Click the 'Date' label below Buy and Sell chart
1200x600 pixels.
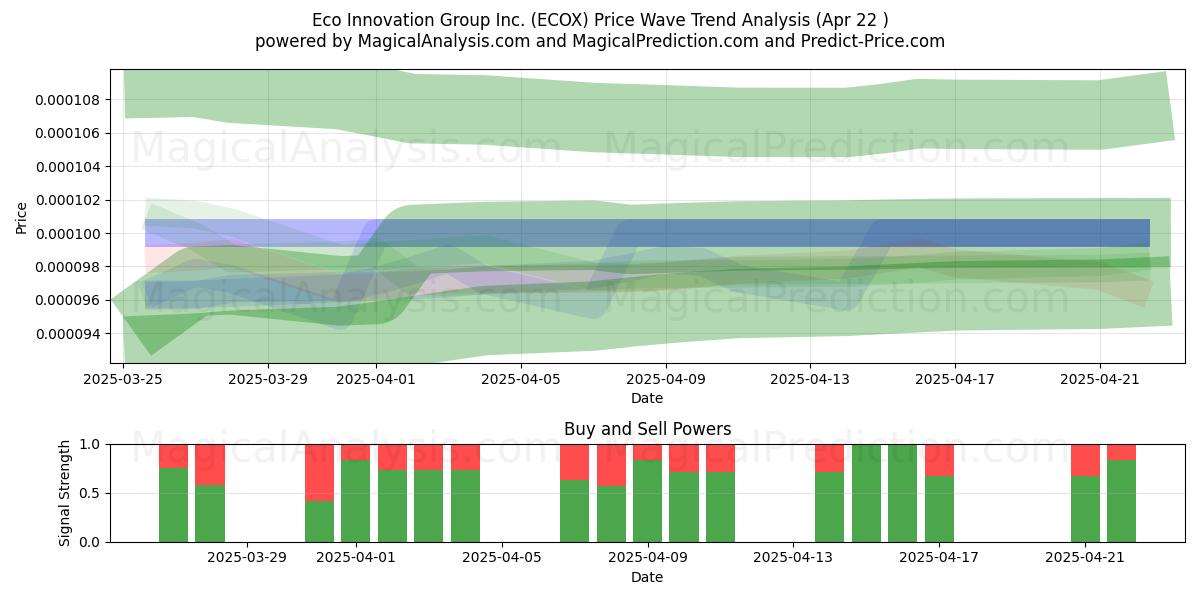point(647,577)
